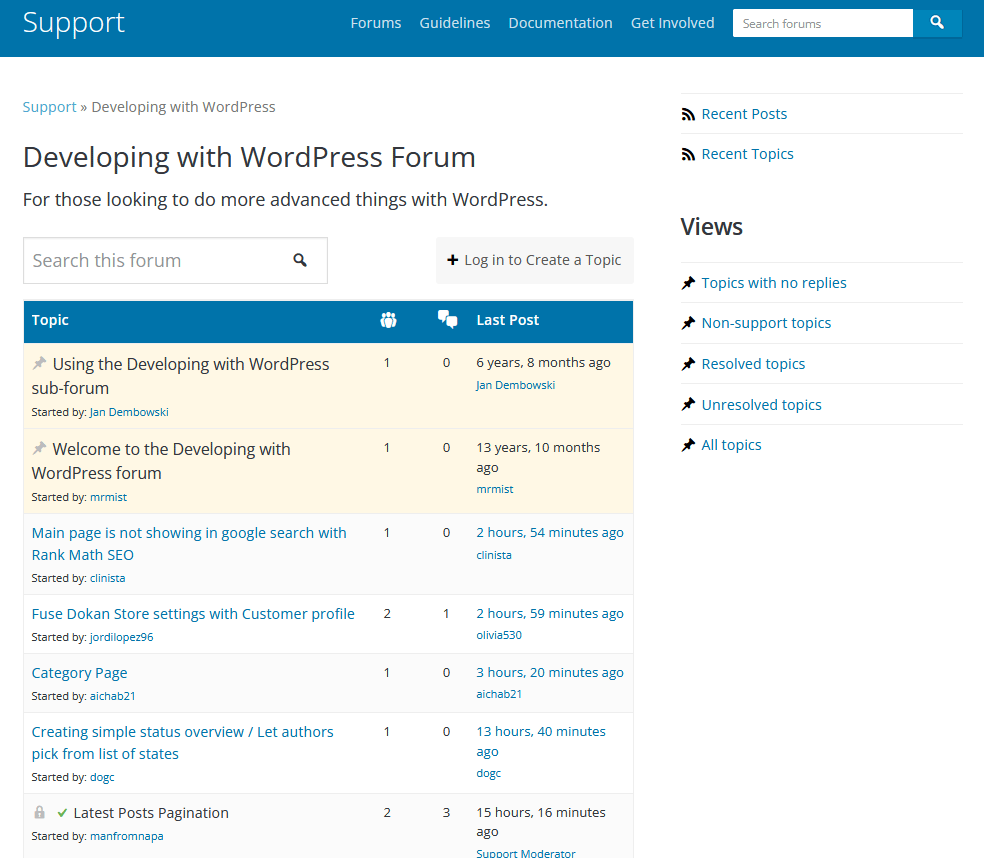This screenshot has width=984, height=858.
Task: View Resolved topics
Action: coord(753,364)
